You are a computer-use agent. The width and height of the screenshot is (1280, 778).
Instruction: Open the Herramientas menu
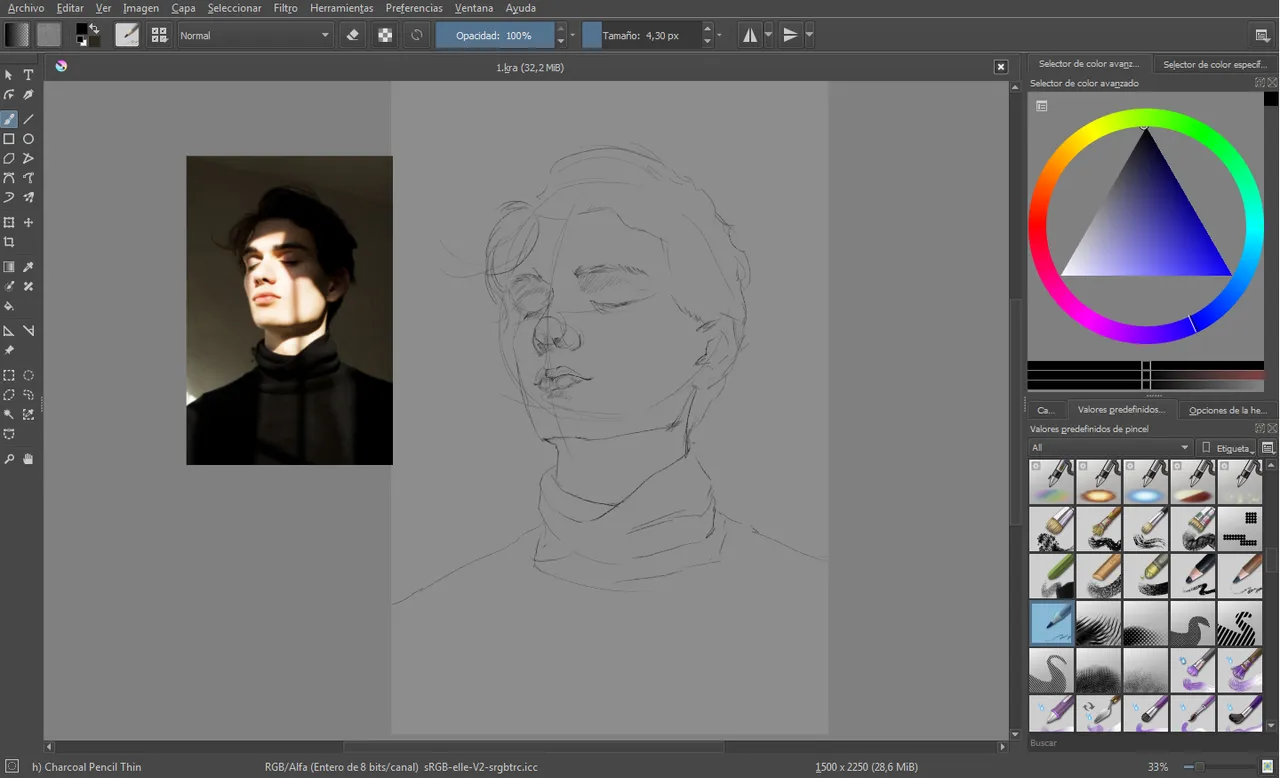341,8
